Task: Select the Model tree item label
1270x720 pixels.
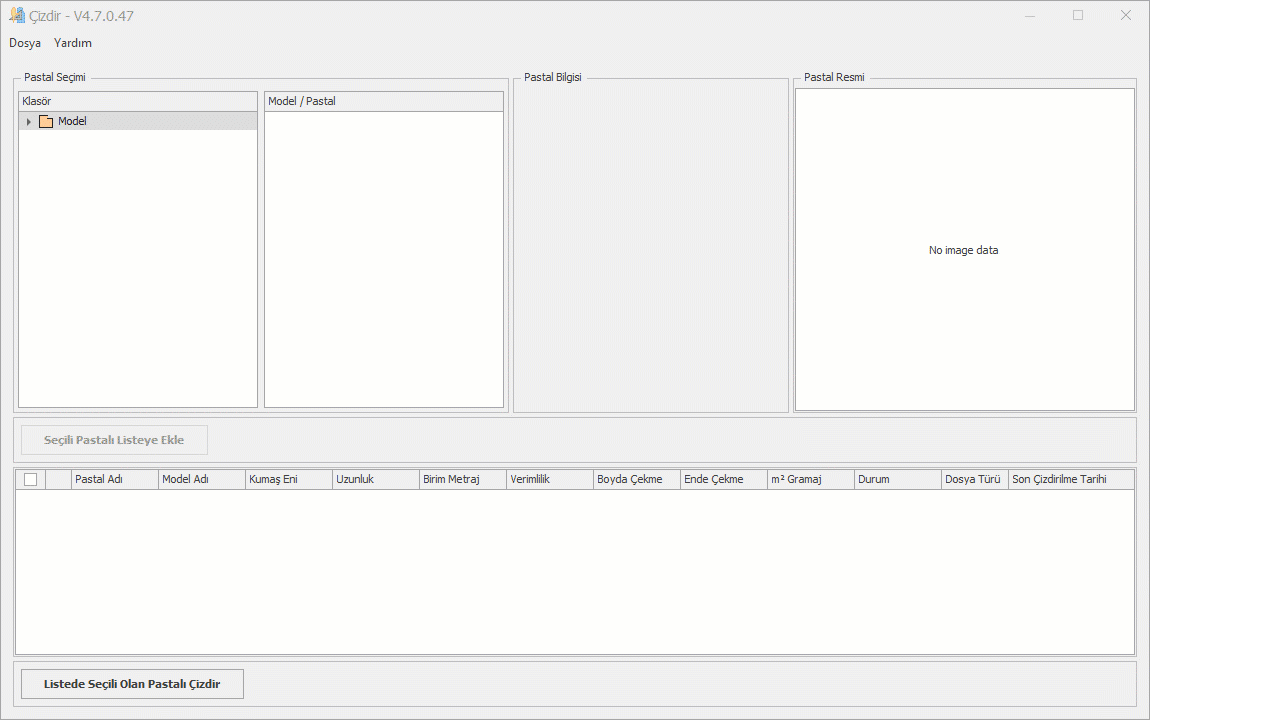Action: [x=72, y=122]
